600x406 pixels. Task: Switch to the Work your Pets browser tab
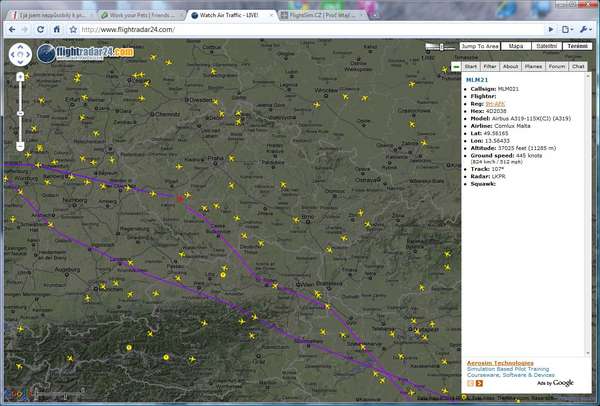coord(142,15)
